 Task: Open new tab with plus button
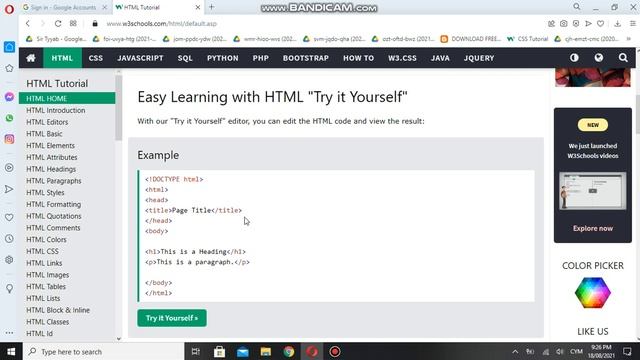point(211,7)
